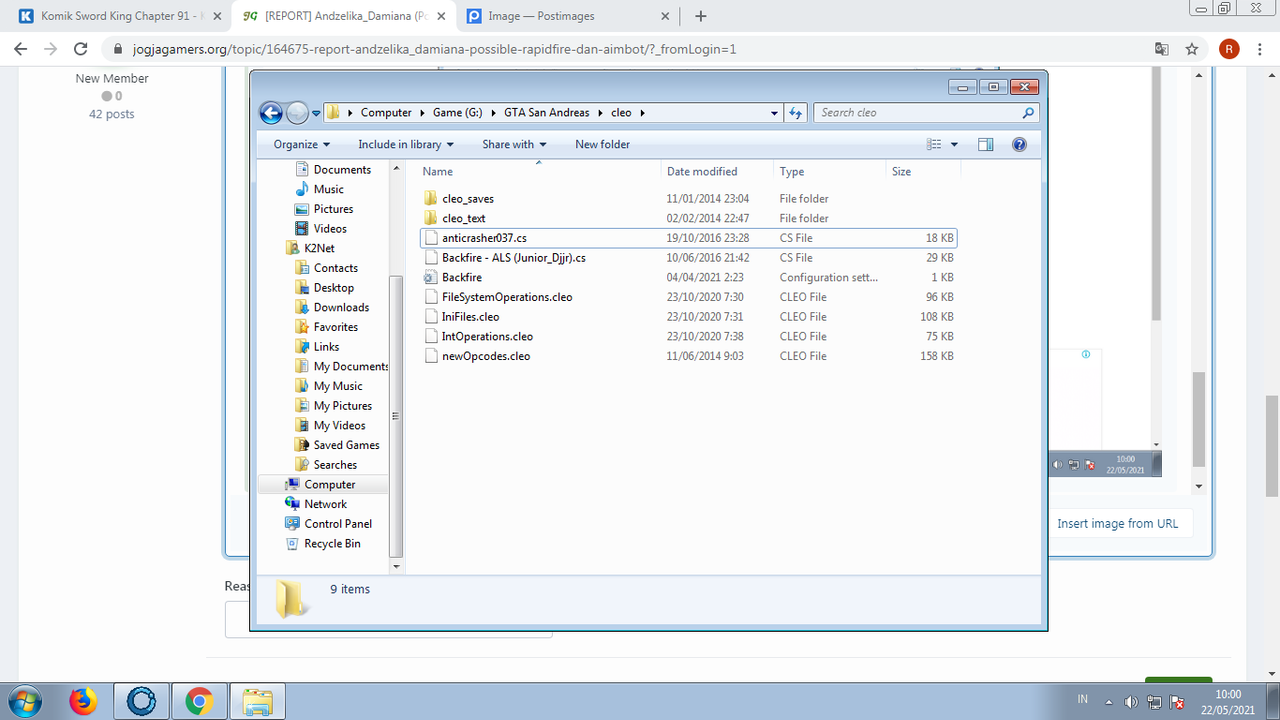
Task: Open the Share with menu
Action: pos(515,144)
